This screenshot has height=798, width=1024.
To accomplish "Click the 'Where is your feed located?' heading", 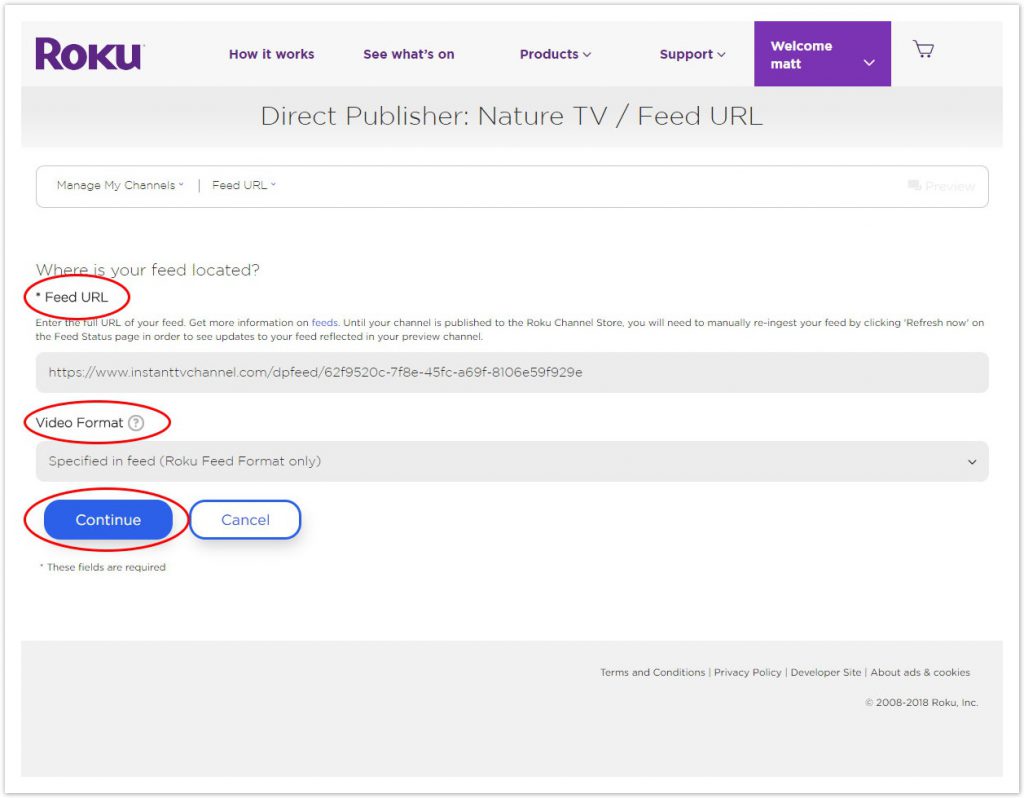I will (148, 270).
